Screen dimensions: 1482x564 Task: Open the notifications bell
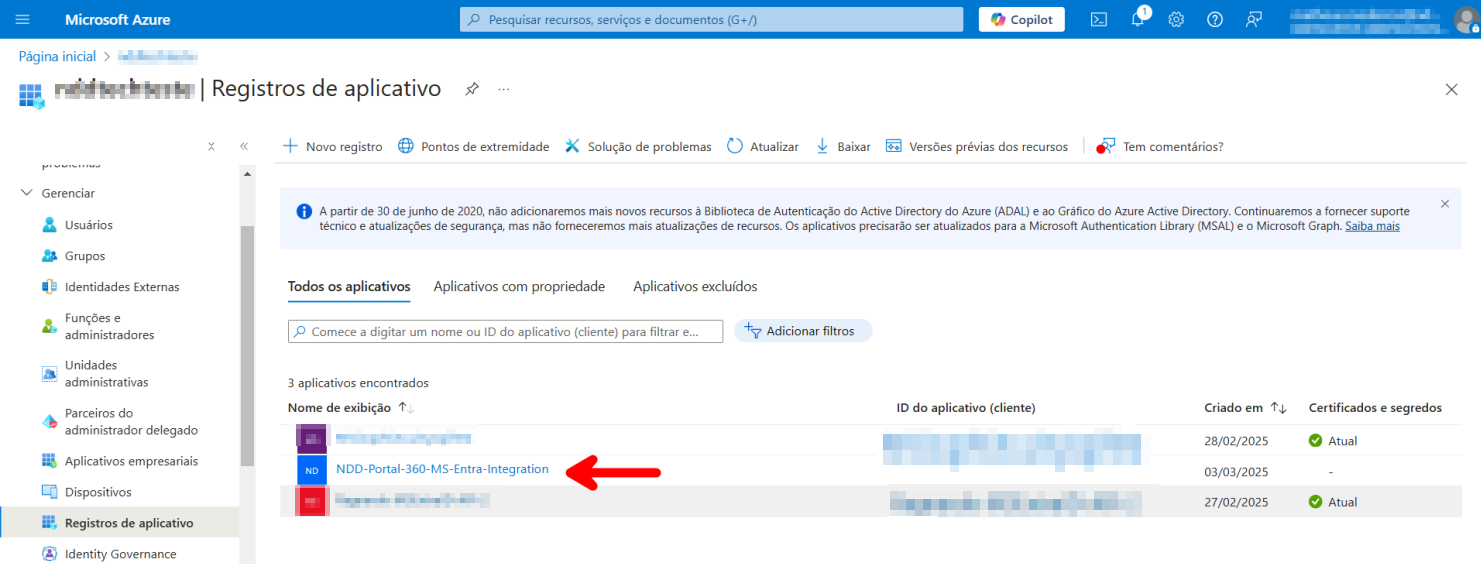tap(1137, 19)
